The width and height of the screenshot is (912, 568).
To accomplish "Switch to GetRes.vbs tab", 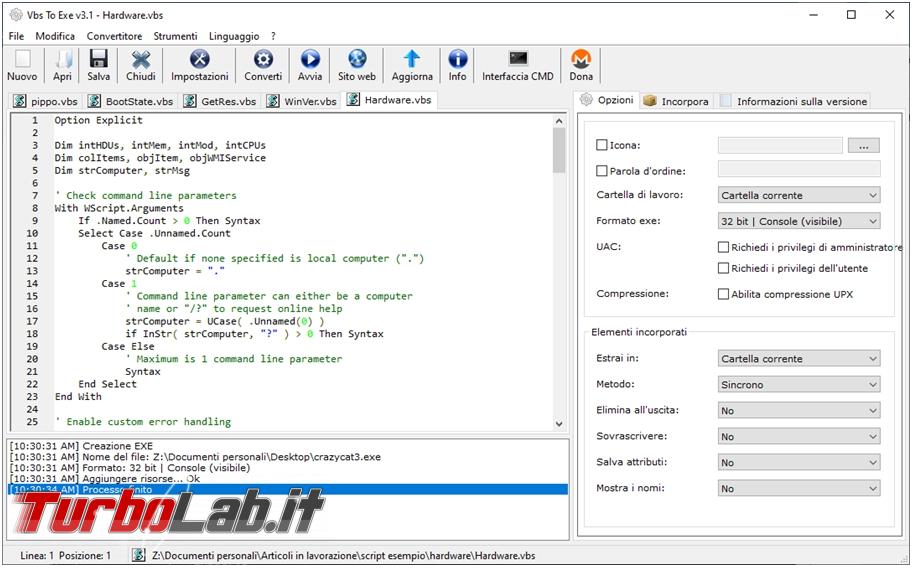I will click(220, 101).
